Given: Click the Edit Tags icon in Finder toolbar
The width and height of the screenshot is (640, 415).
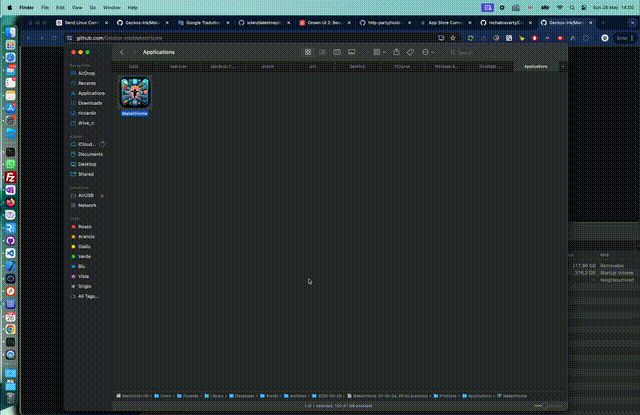Looking at the screenshot, I should [x=411, y=52].
